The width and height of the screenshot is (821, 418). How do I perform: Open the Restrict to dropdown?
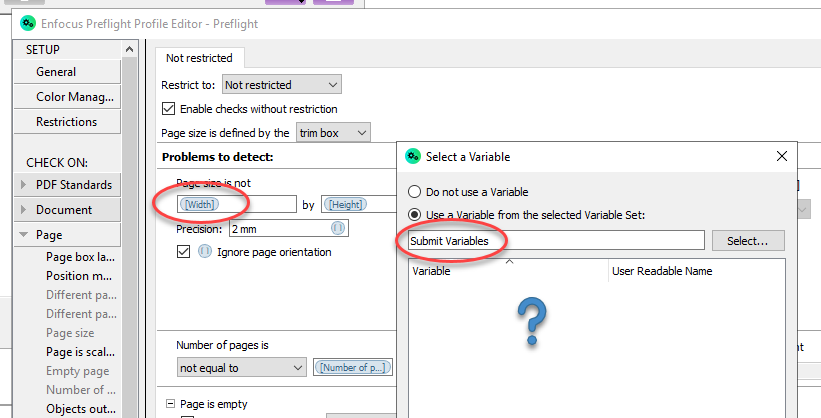tap(281, 85)
